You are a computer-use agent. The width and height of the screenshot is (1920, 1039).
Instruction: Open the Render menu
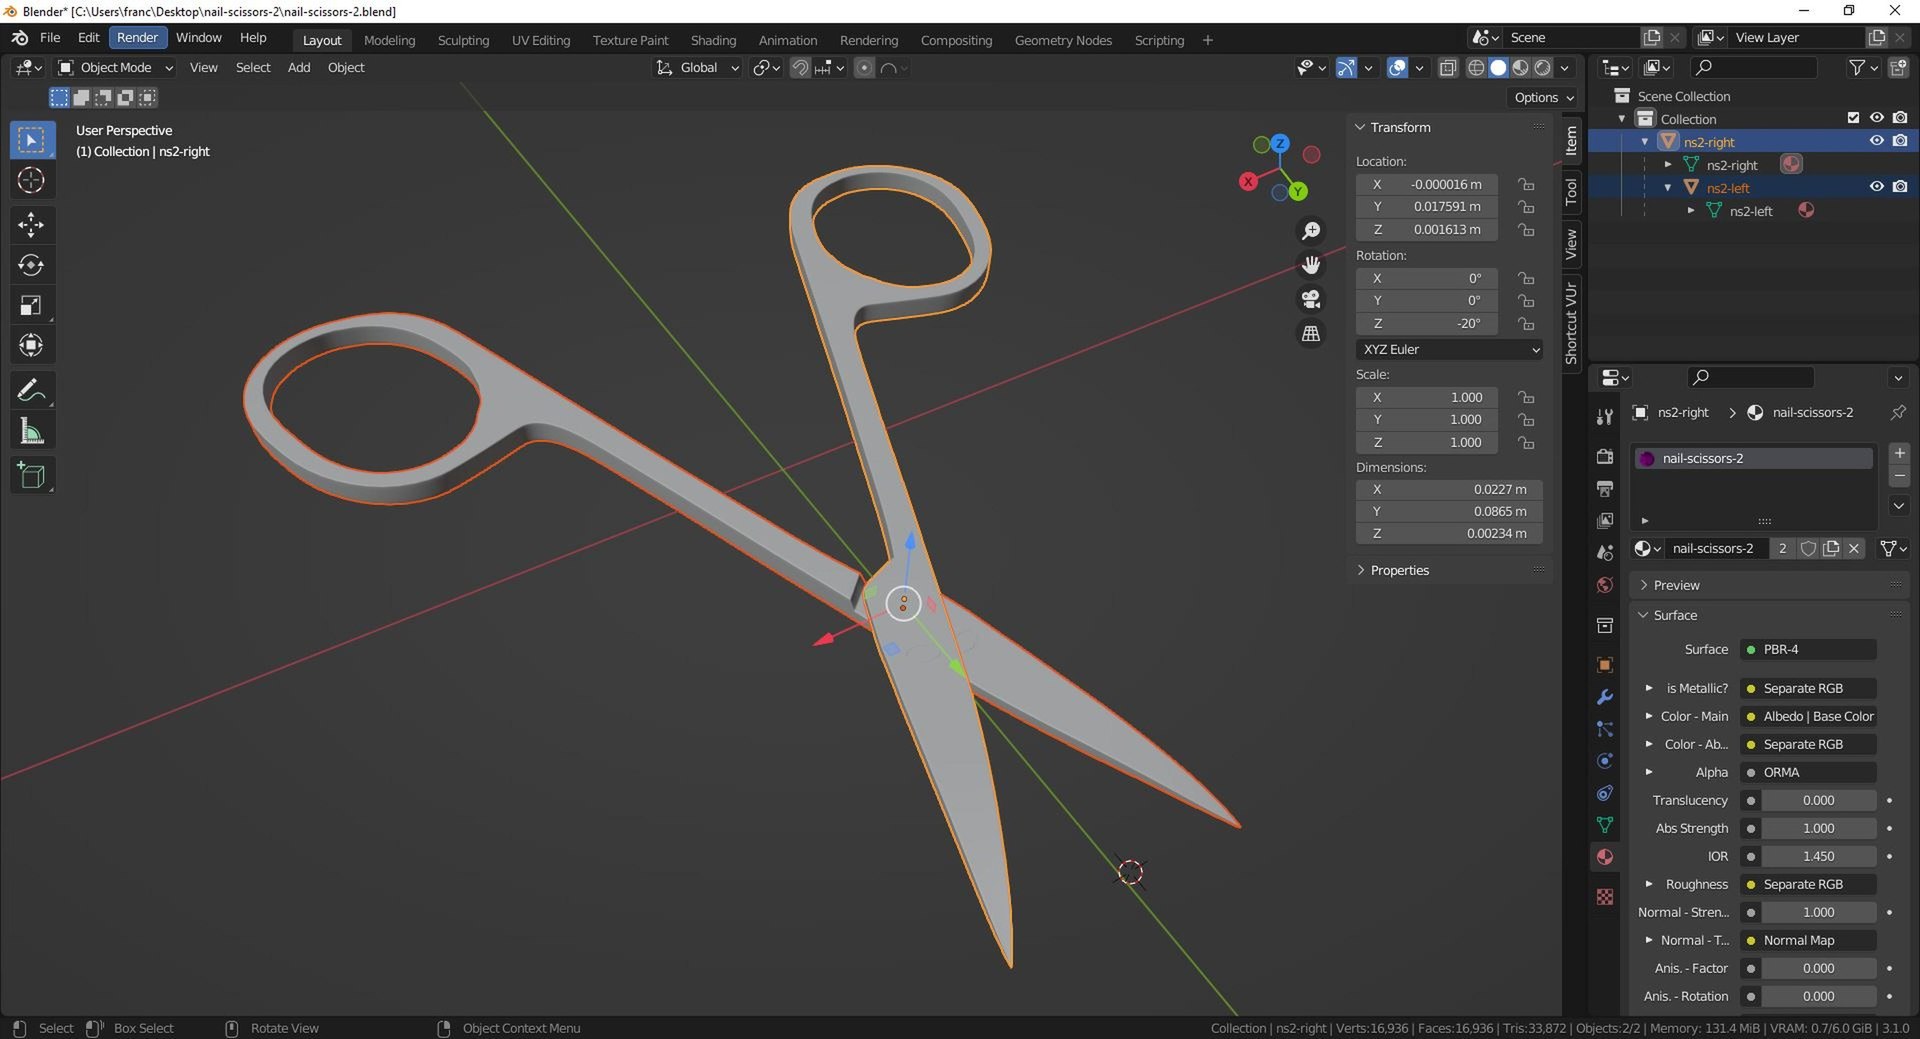point(137,38)
